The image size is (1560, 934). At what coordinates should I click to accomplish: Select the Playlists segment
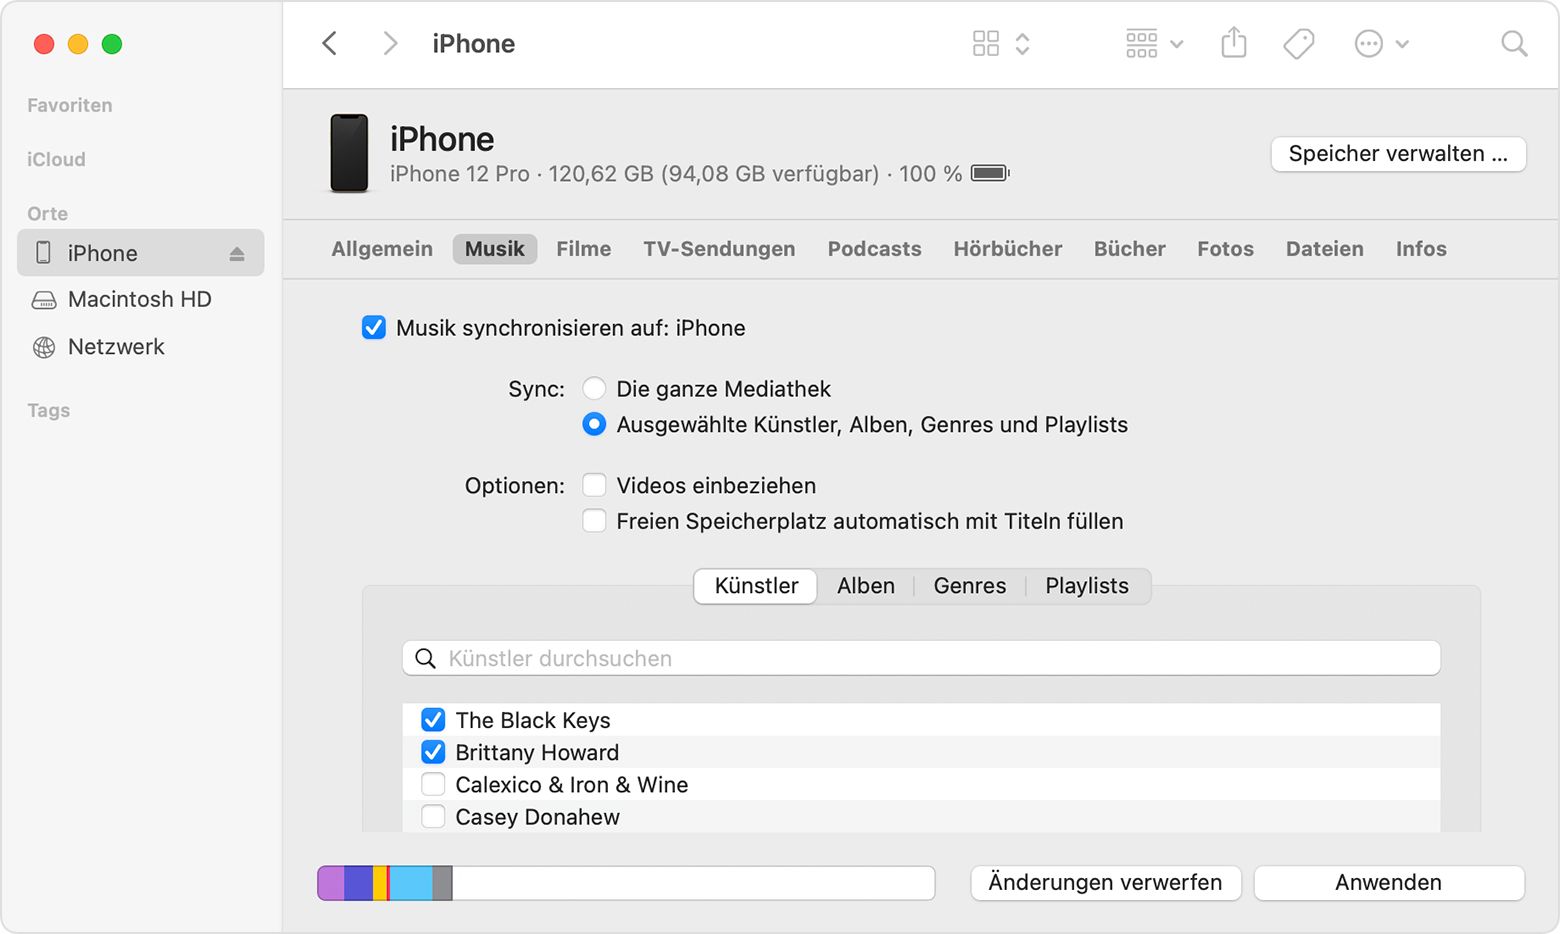1087,586
